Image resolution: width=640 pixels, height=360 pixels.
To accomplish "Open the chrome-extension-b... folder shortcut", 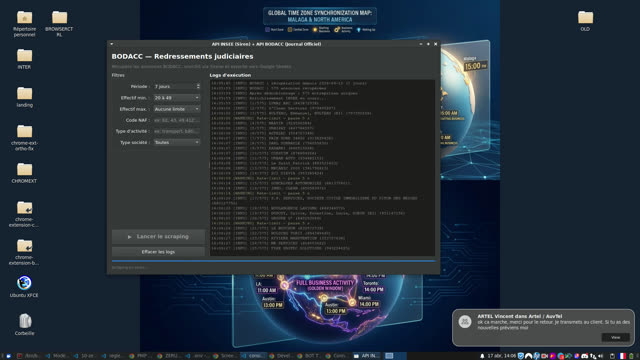I will [x=24, y=251].
